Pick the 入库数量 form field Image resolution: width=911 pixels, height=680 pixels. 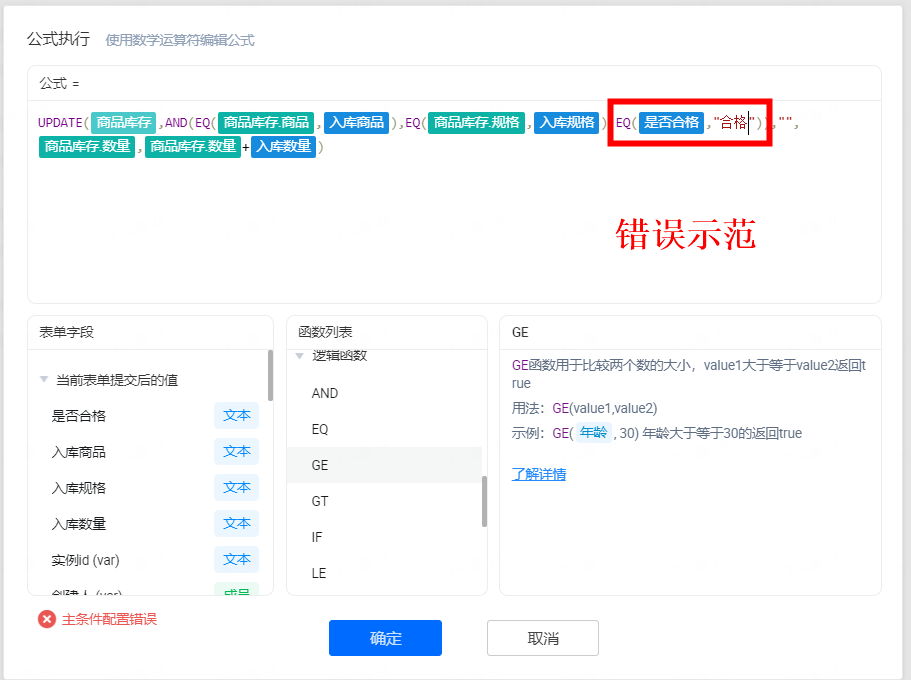click(79, 524)
